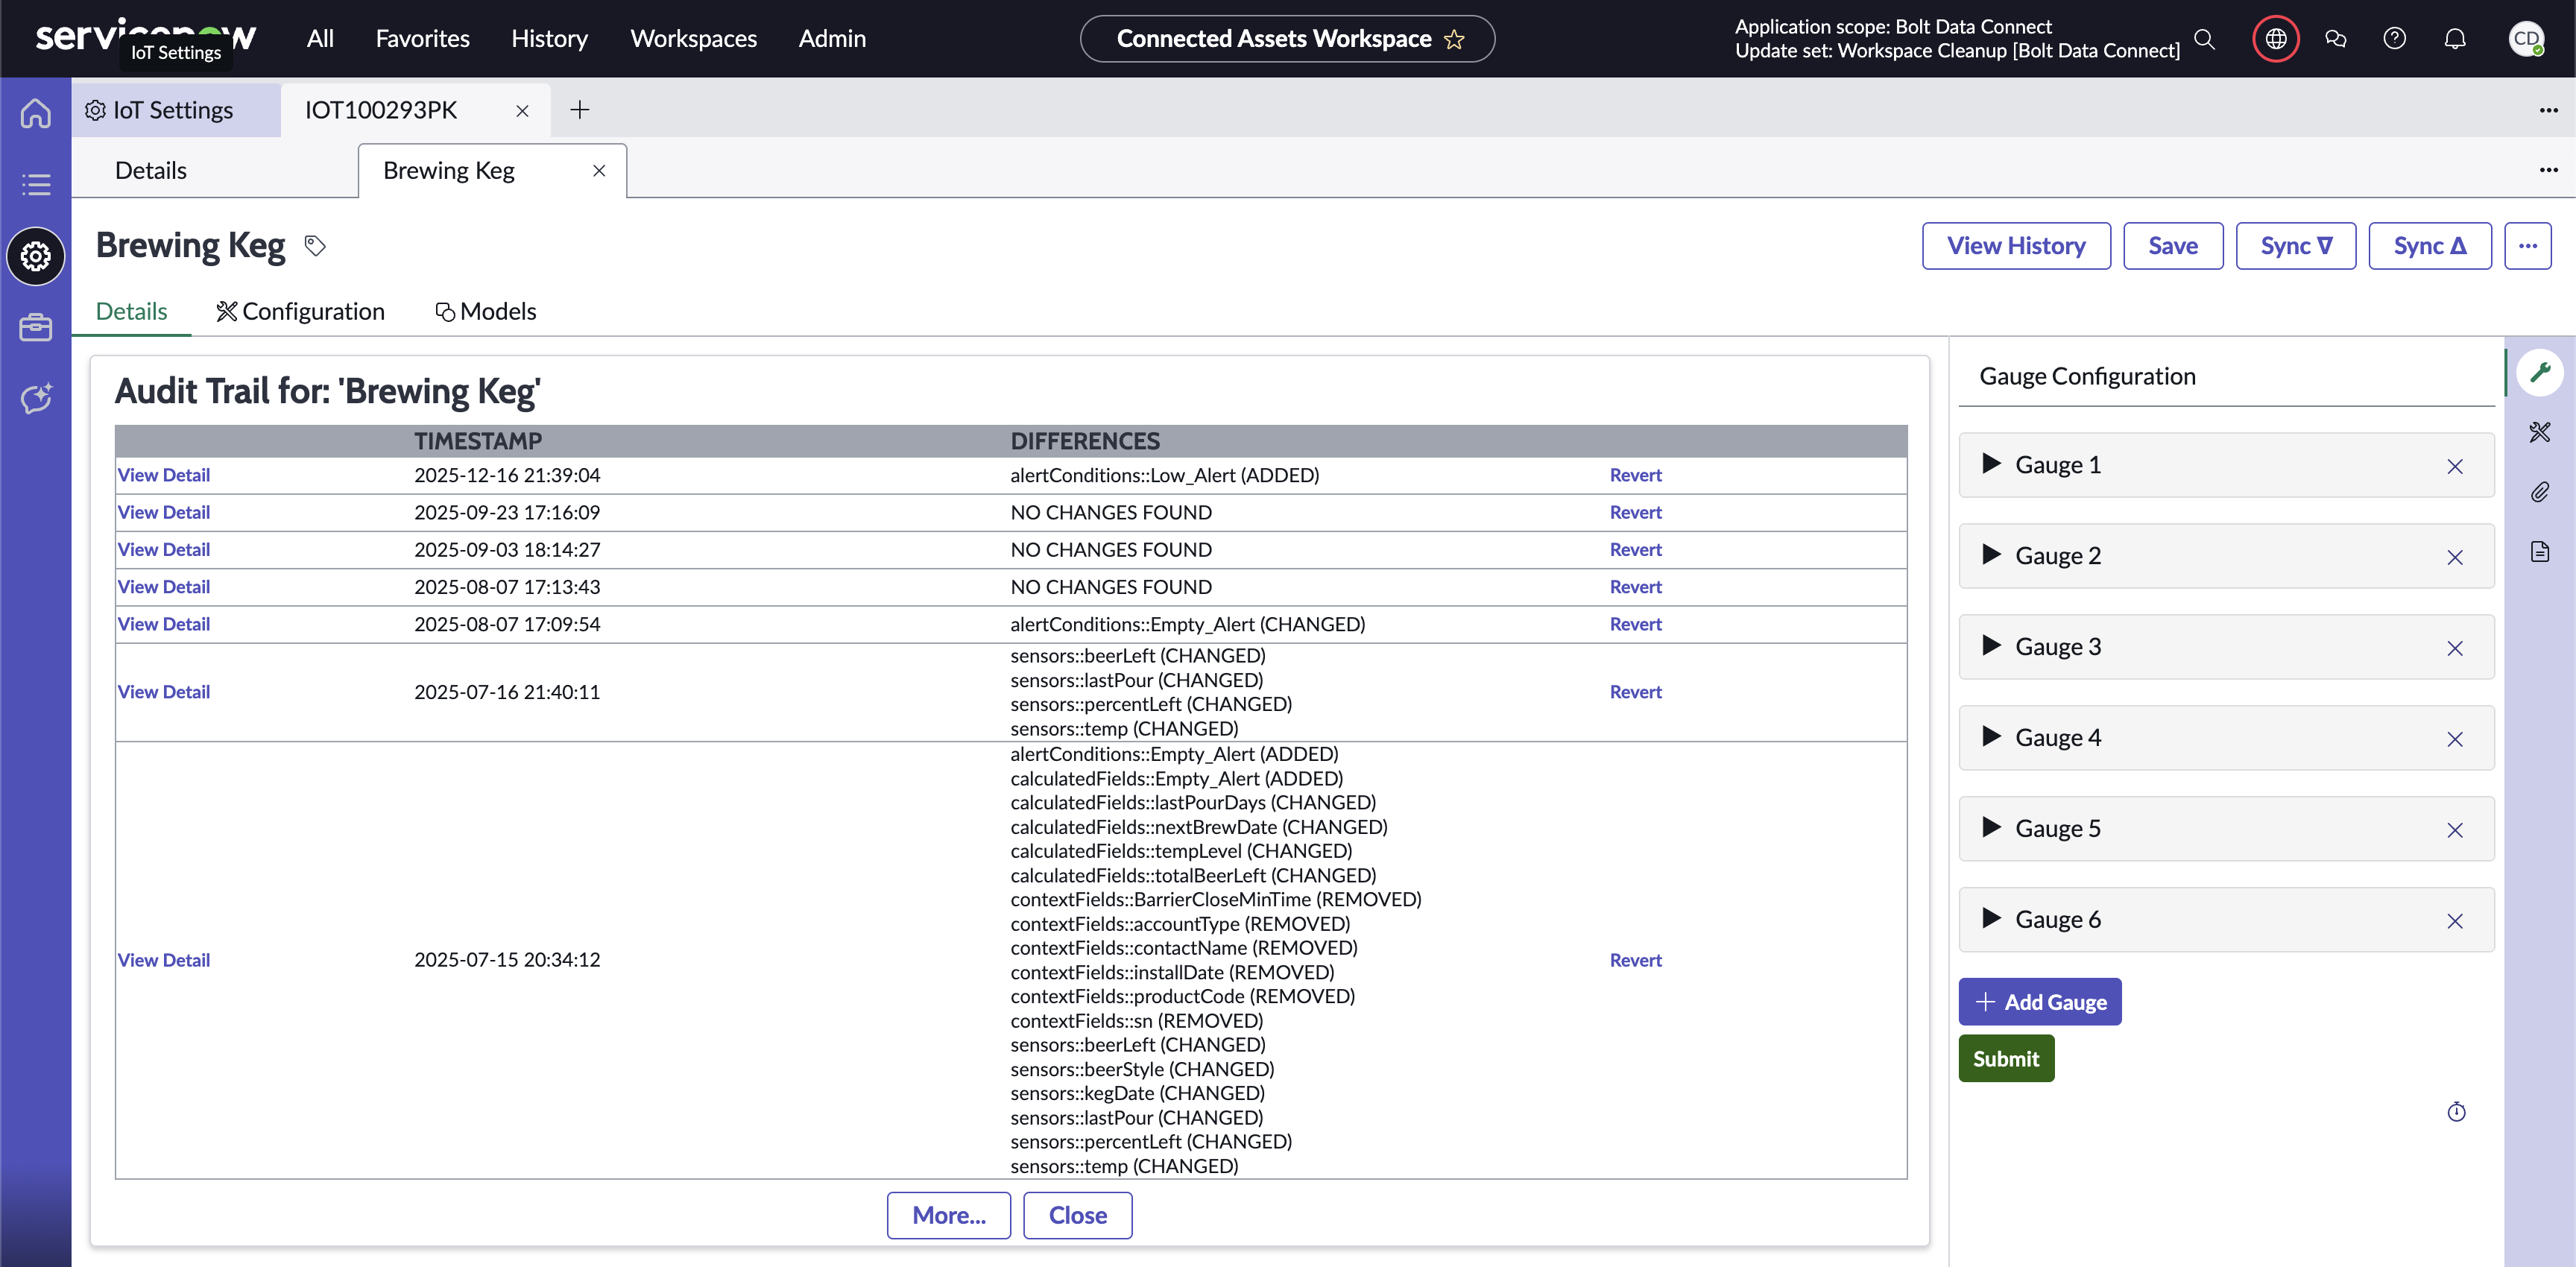The image size is (2576, 1267).
Task: Remove Gauge 4 with its X icon
Action: [2454, 739]
